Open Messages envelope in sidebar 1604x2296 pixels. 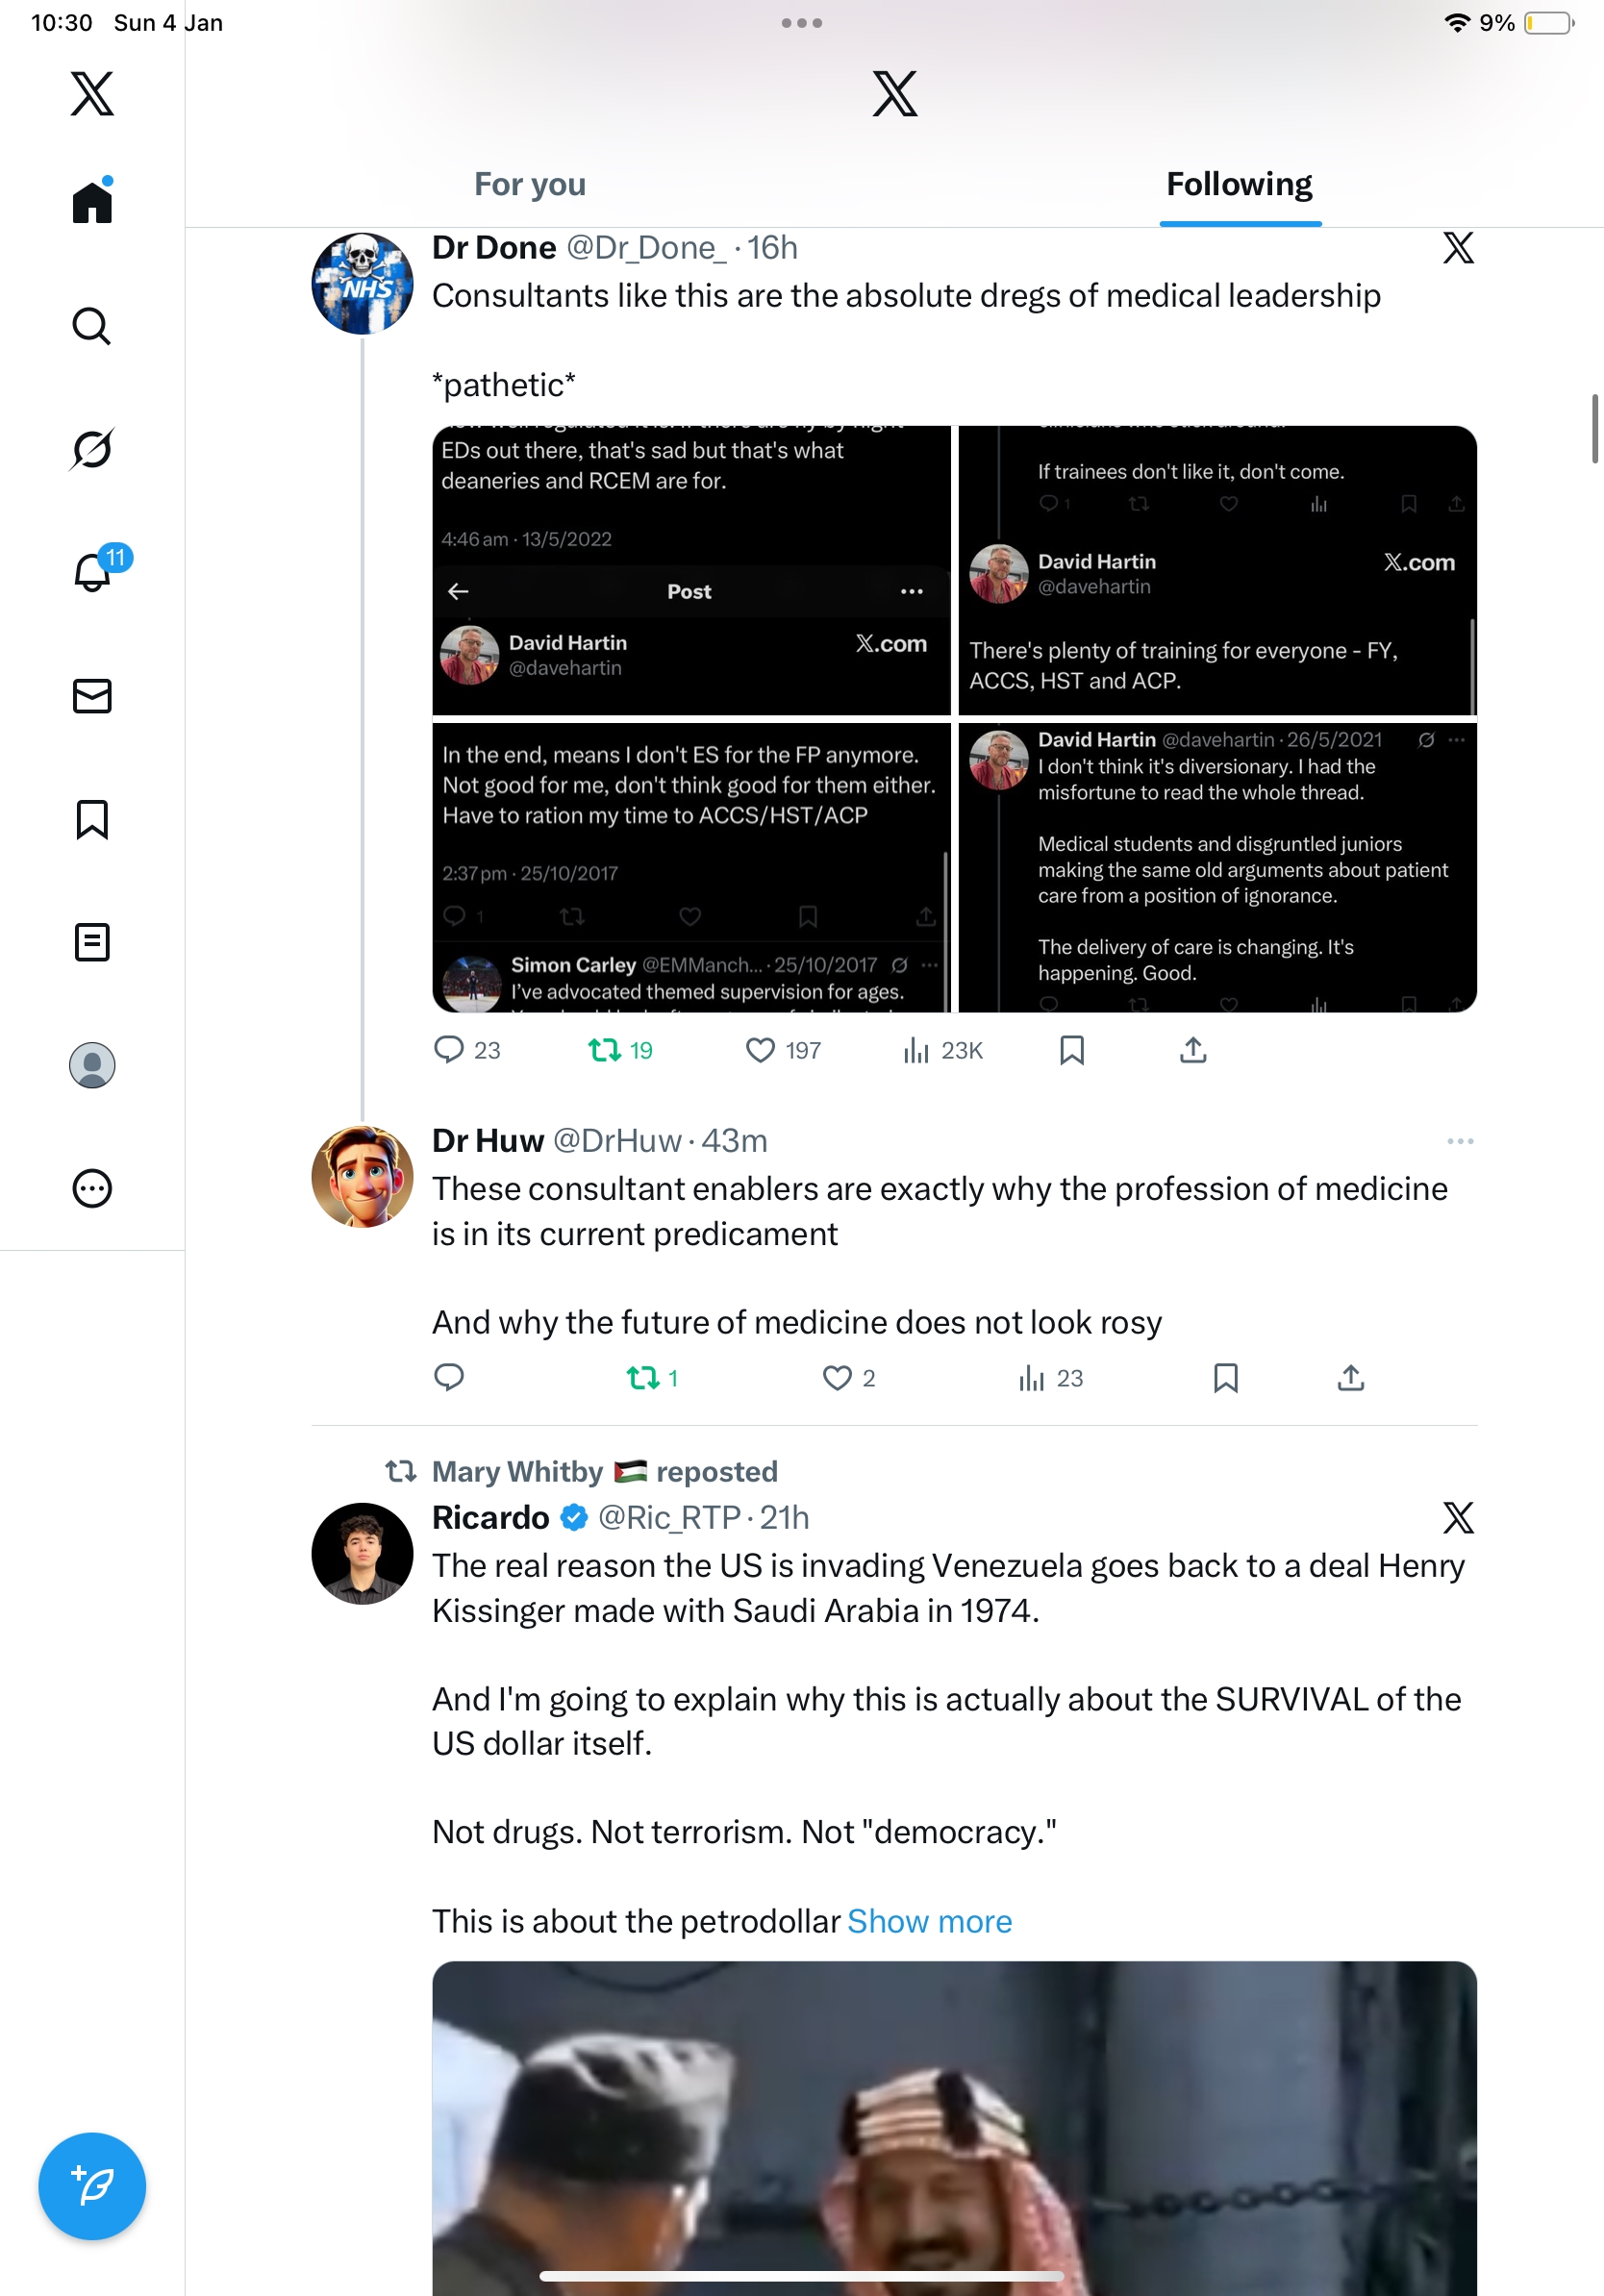[92, 696]
